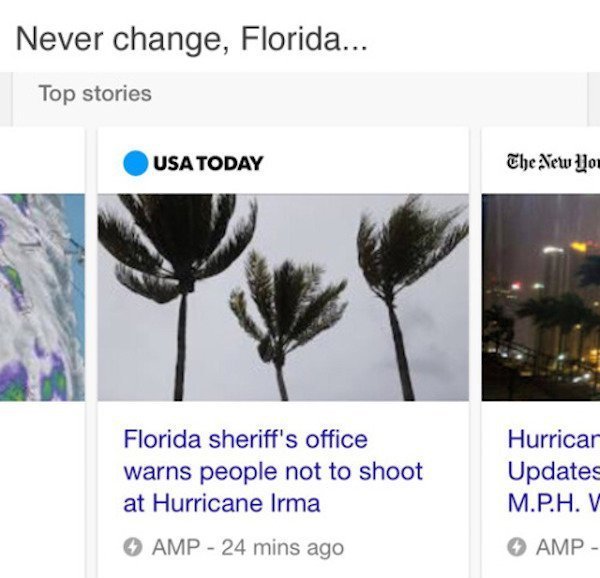Screen dimensions: 600x578
Task: Click the rightmost palm tree in the photo
Action: 400,290
